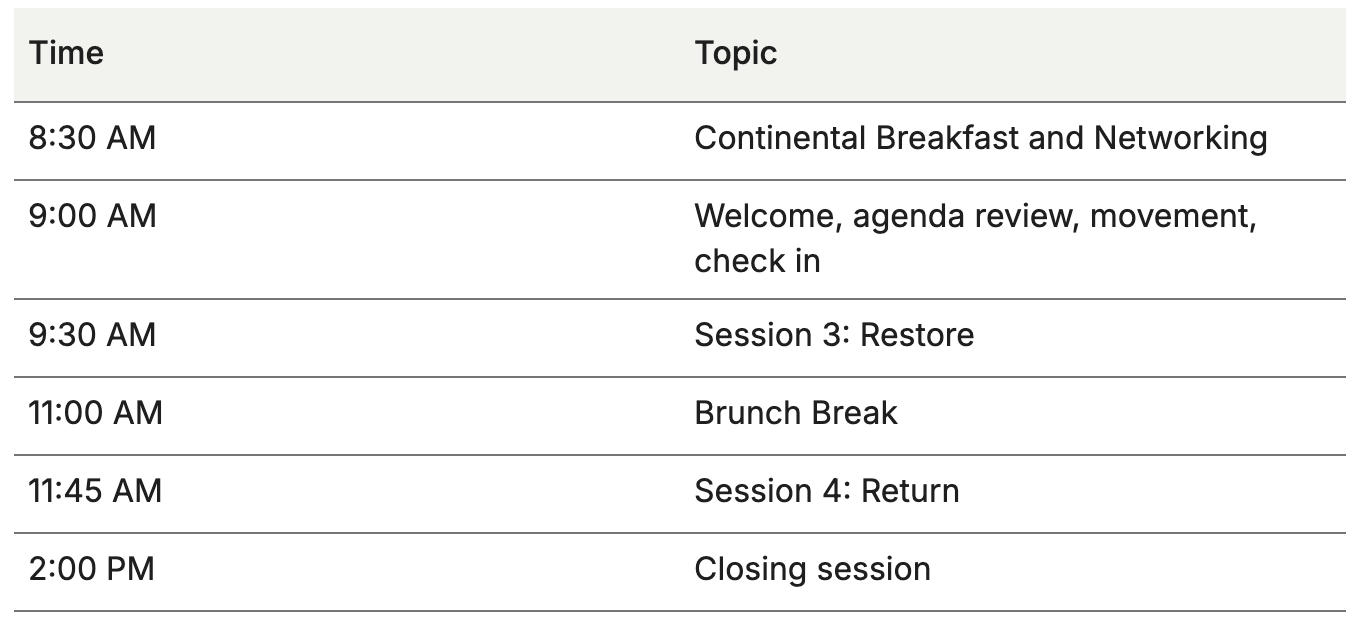Select the 11:45 AM time cell
Screen dimensions: 1370x640
(x=95, y=490)
